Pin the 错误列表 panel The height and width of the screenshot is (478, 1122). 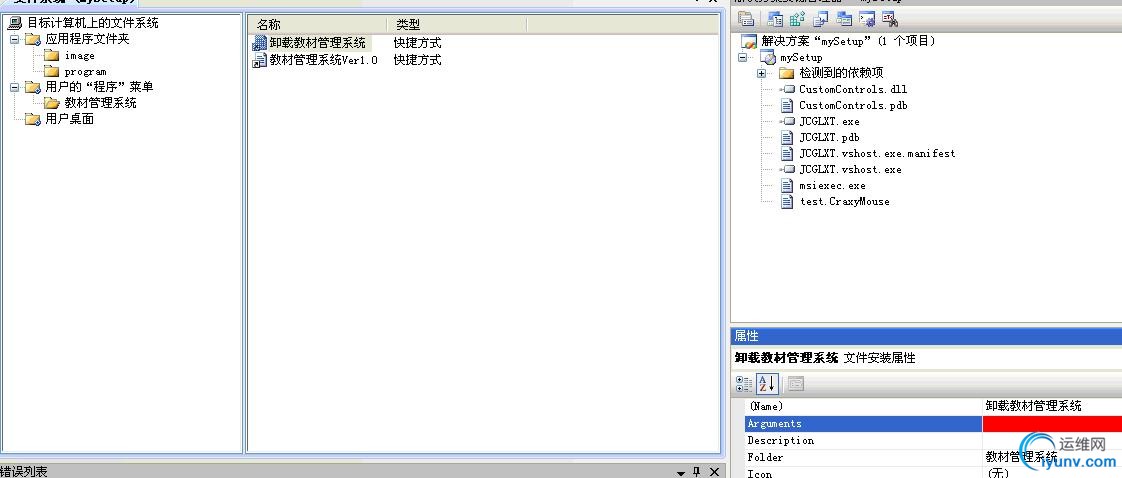[x=696, y=472]
